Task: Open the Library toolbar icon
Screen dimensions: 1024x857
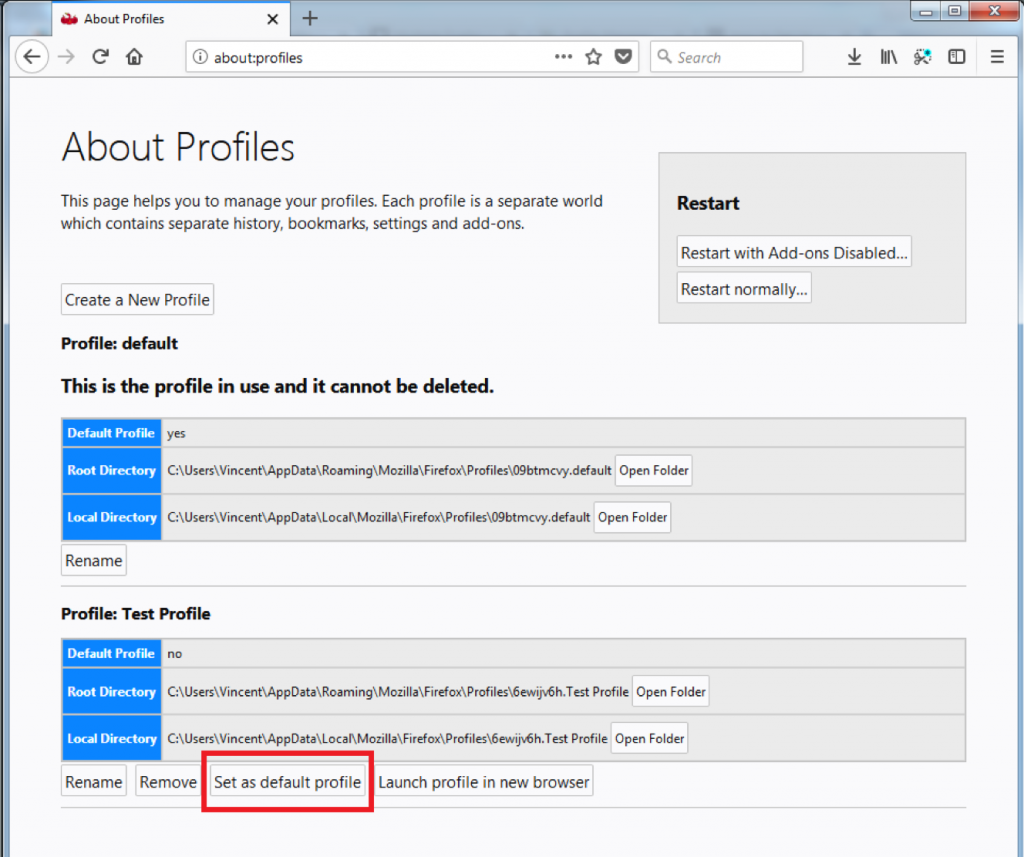Action: 888,57
